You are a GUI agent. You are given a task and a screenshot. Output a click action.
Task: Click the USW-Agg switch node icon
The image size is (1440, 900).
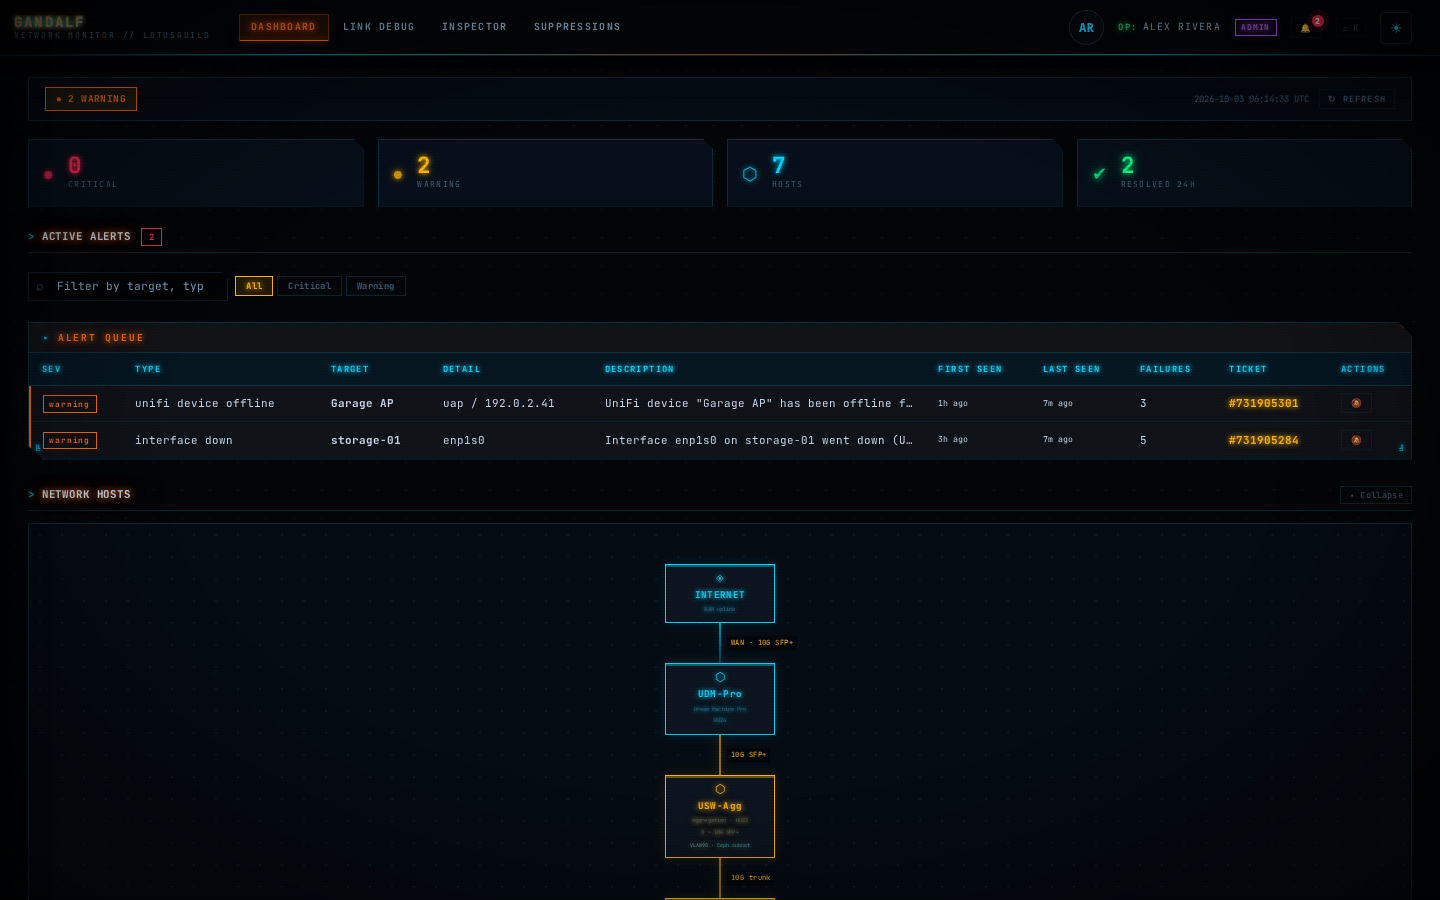click(720, 789)
